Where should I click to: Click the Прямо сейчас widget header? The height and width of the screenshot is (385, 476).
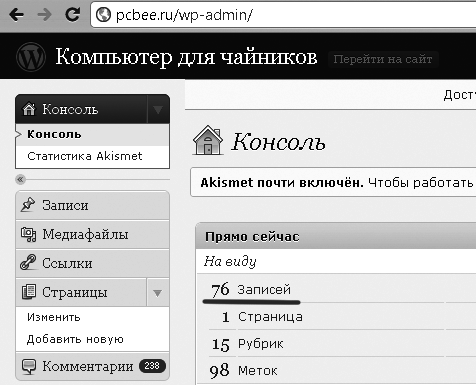[336, 236]
